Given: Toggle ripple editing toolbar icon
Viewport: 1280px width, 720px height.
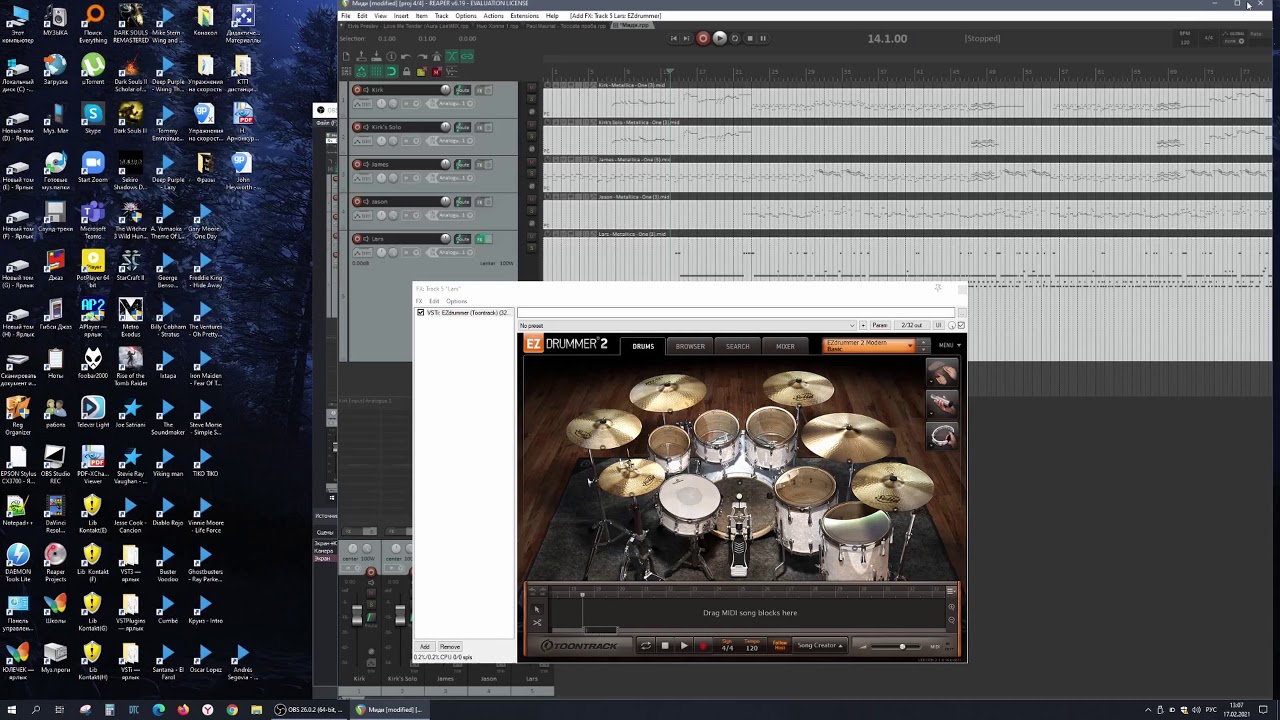Looking at the screenshot, I should pyautogui.click(x=346, y=71).
